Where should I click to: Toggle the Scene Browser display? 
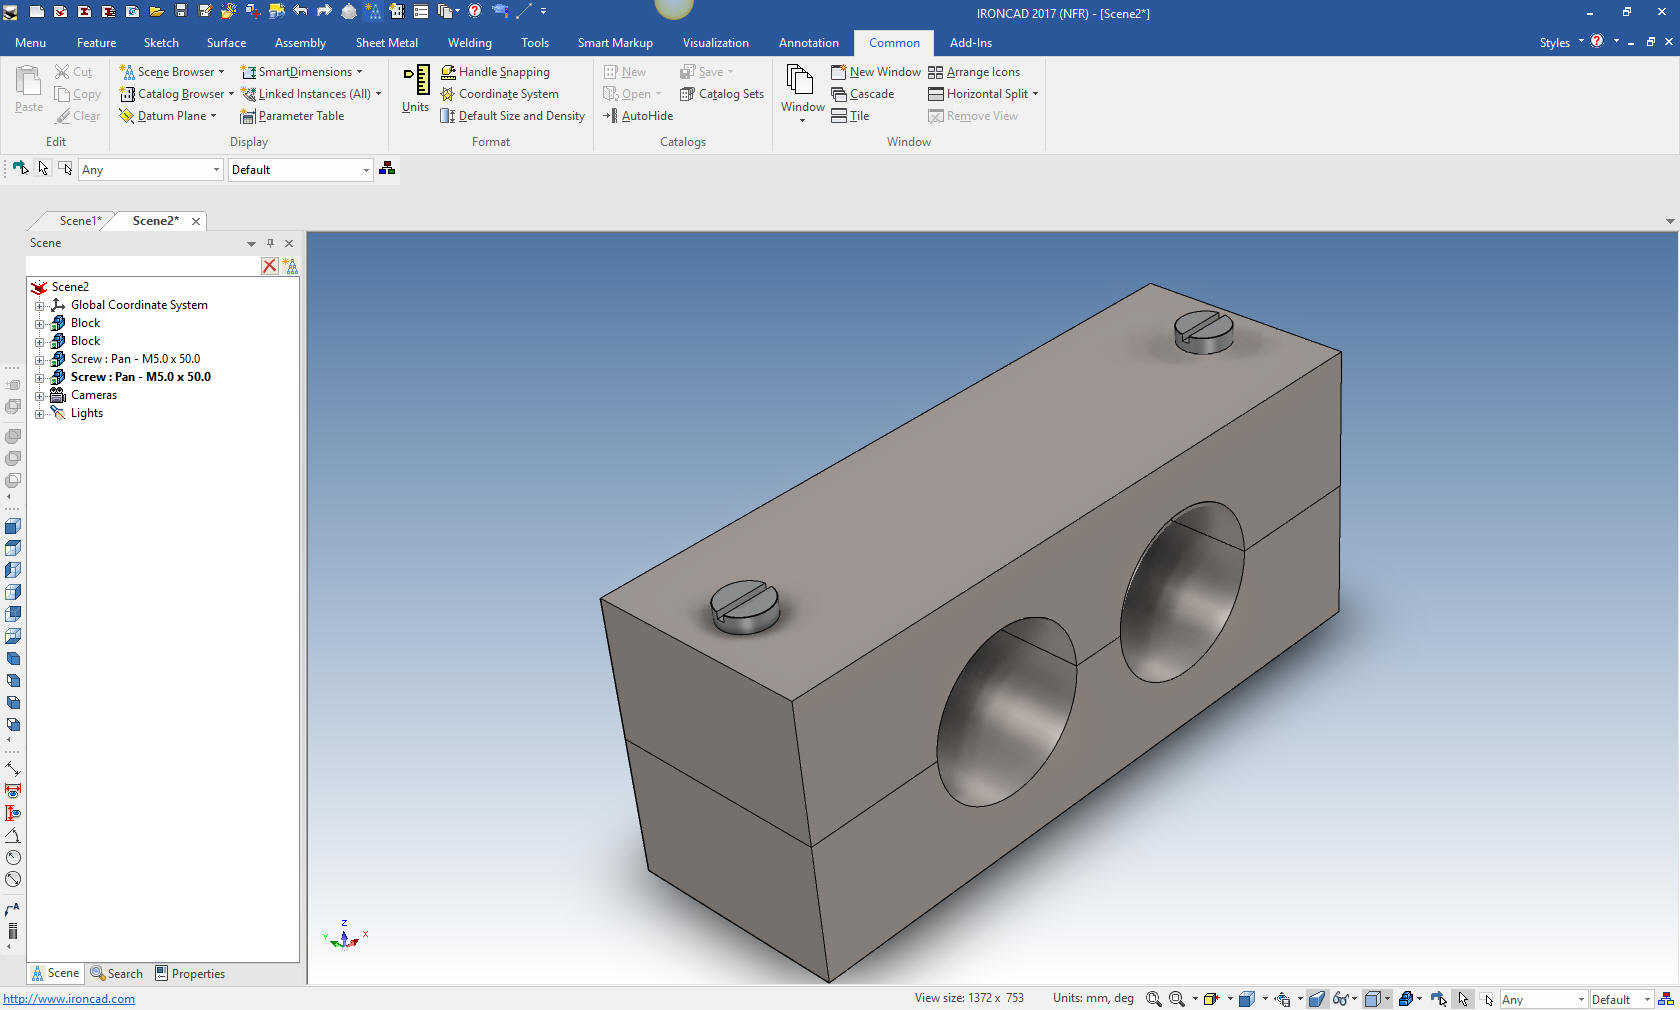pyautogui.click(x=166, y=72)
